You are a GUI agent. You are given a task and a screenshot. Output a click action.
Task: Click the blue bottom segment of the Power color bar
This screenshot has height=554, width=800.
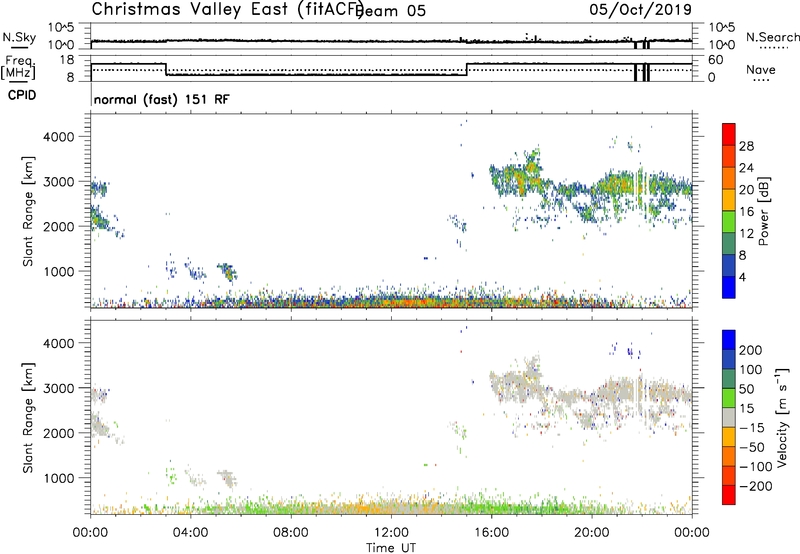pyautogui.click(x=729, y=287)
